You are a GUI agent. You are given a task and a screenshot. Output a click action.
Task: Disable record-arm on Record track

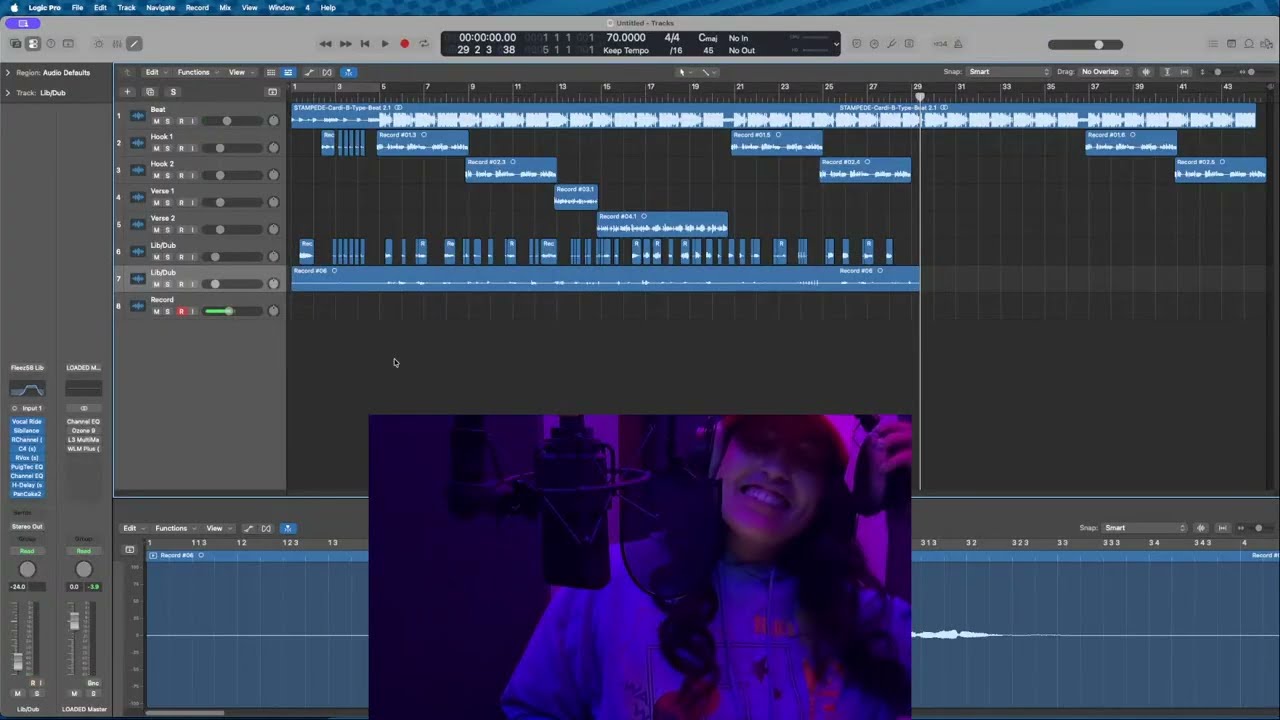181,311
